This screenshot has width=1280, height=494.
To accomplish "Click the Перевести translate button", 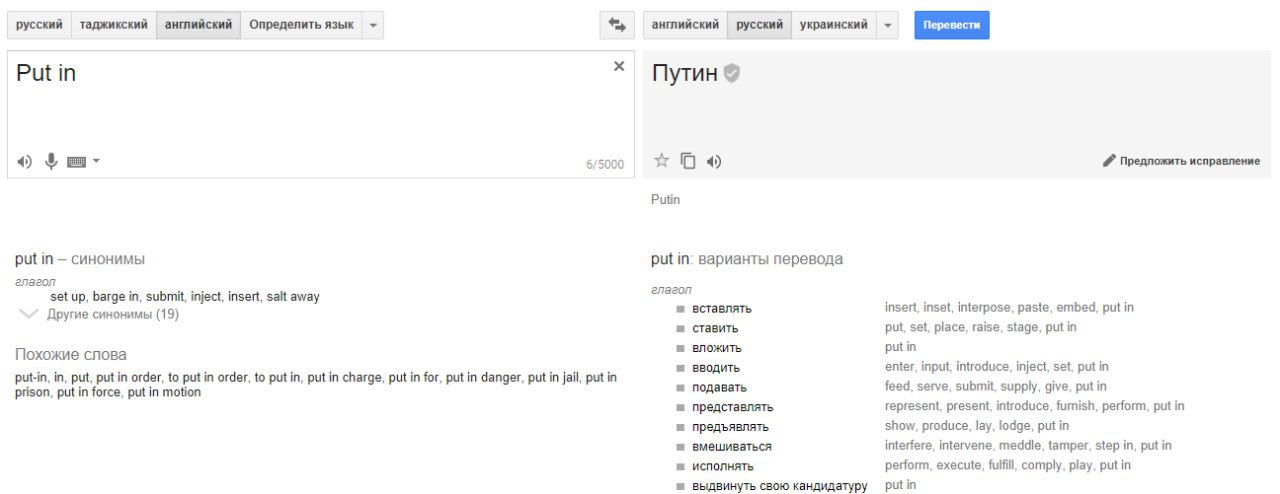I will click(952, 25).
